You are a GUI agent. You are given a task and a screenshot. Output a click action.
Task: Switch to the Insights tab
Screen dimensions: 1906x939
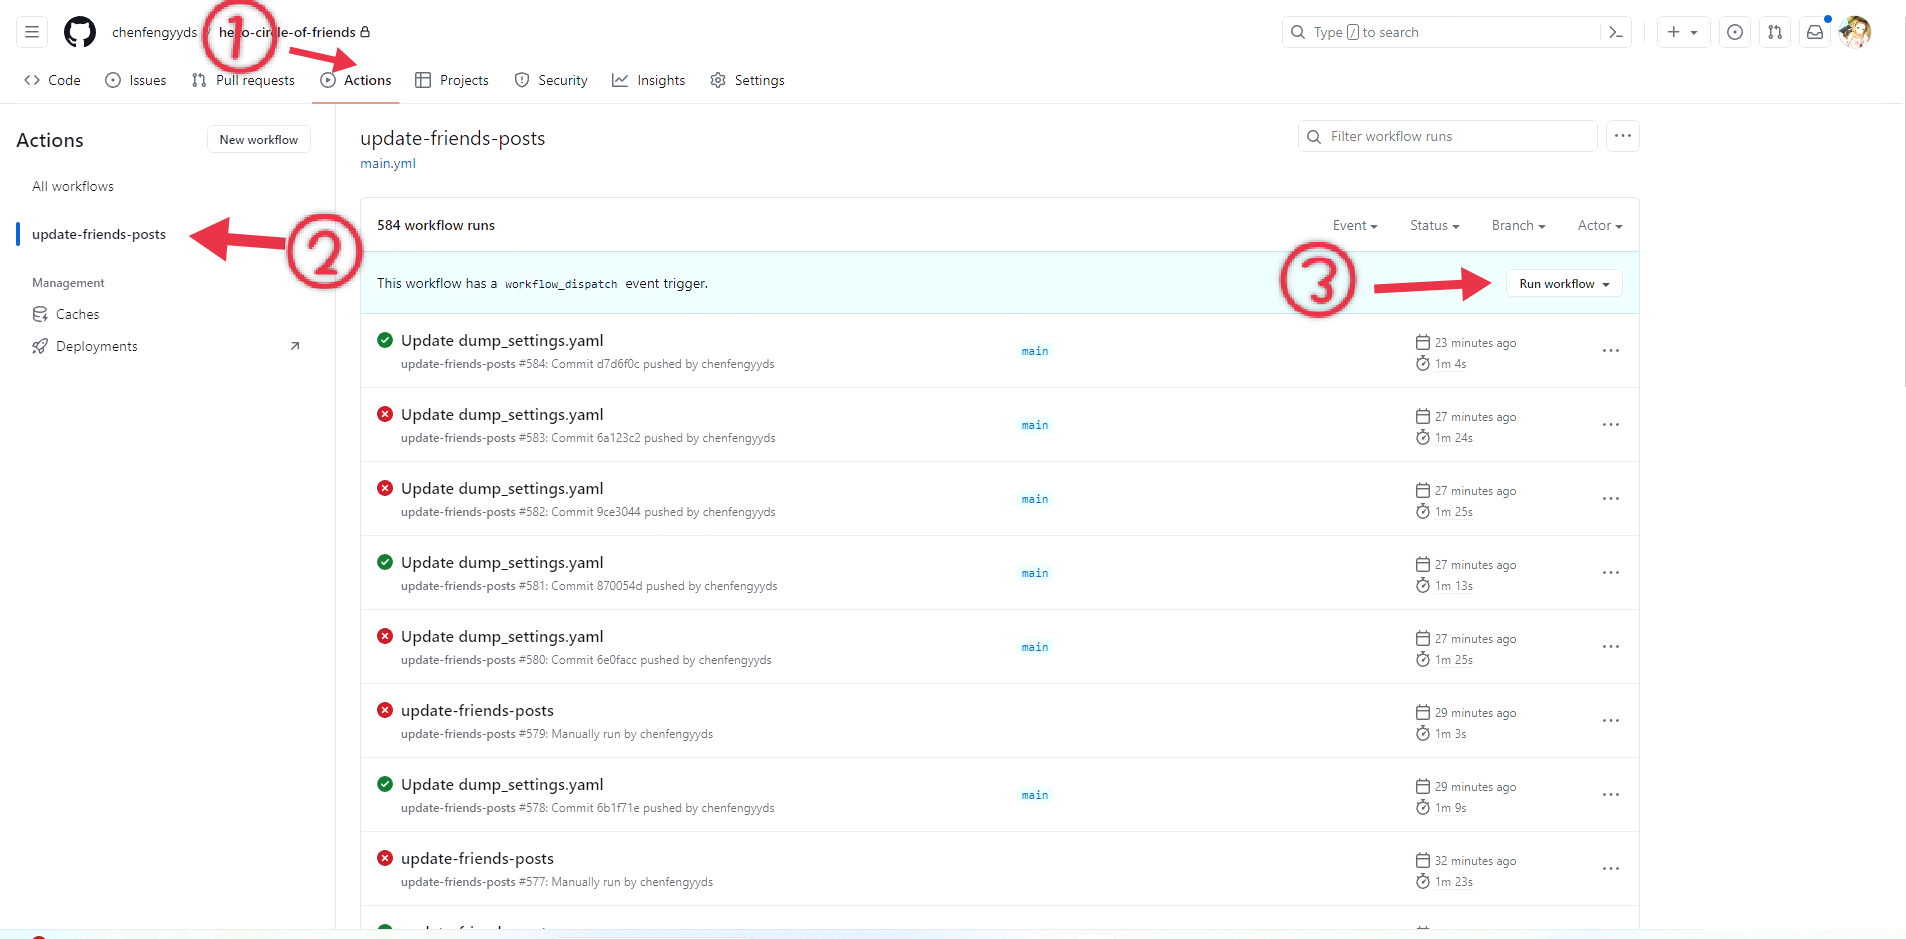(x=649, y=80)
